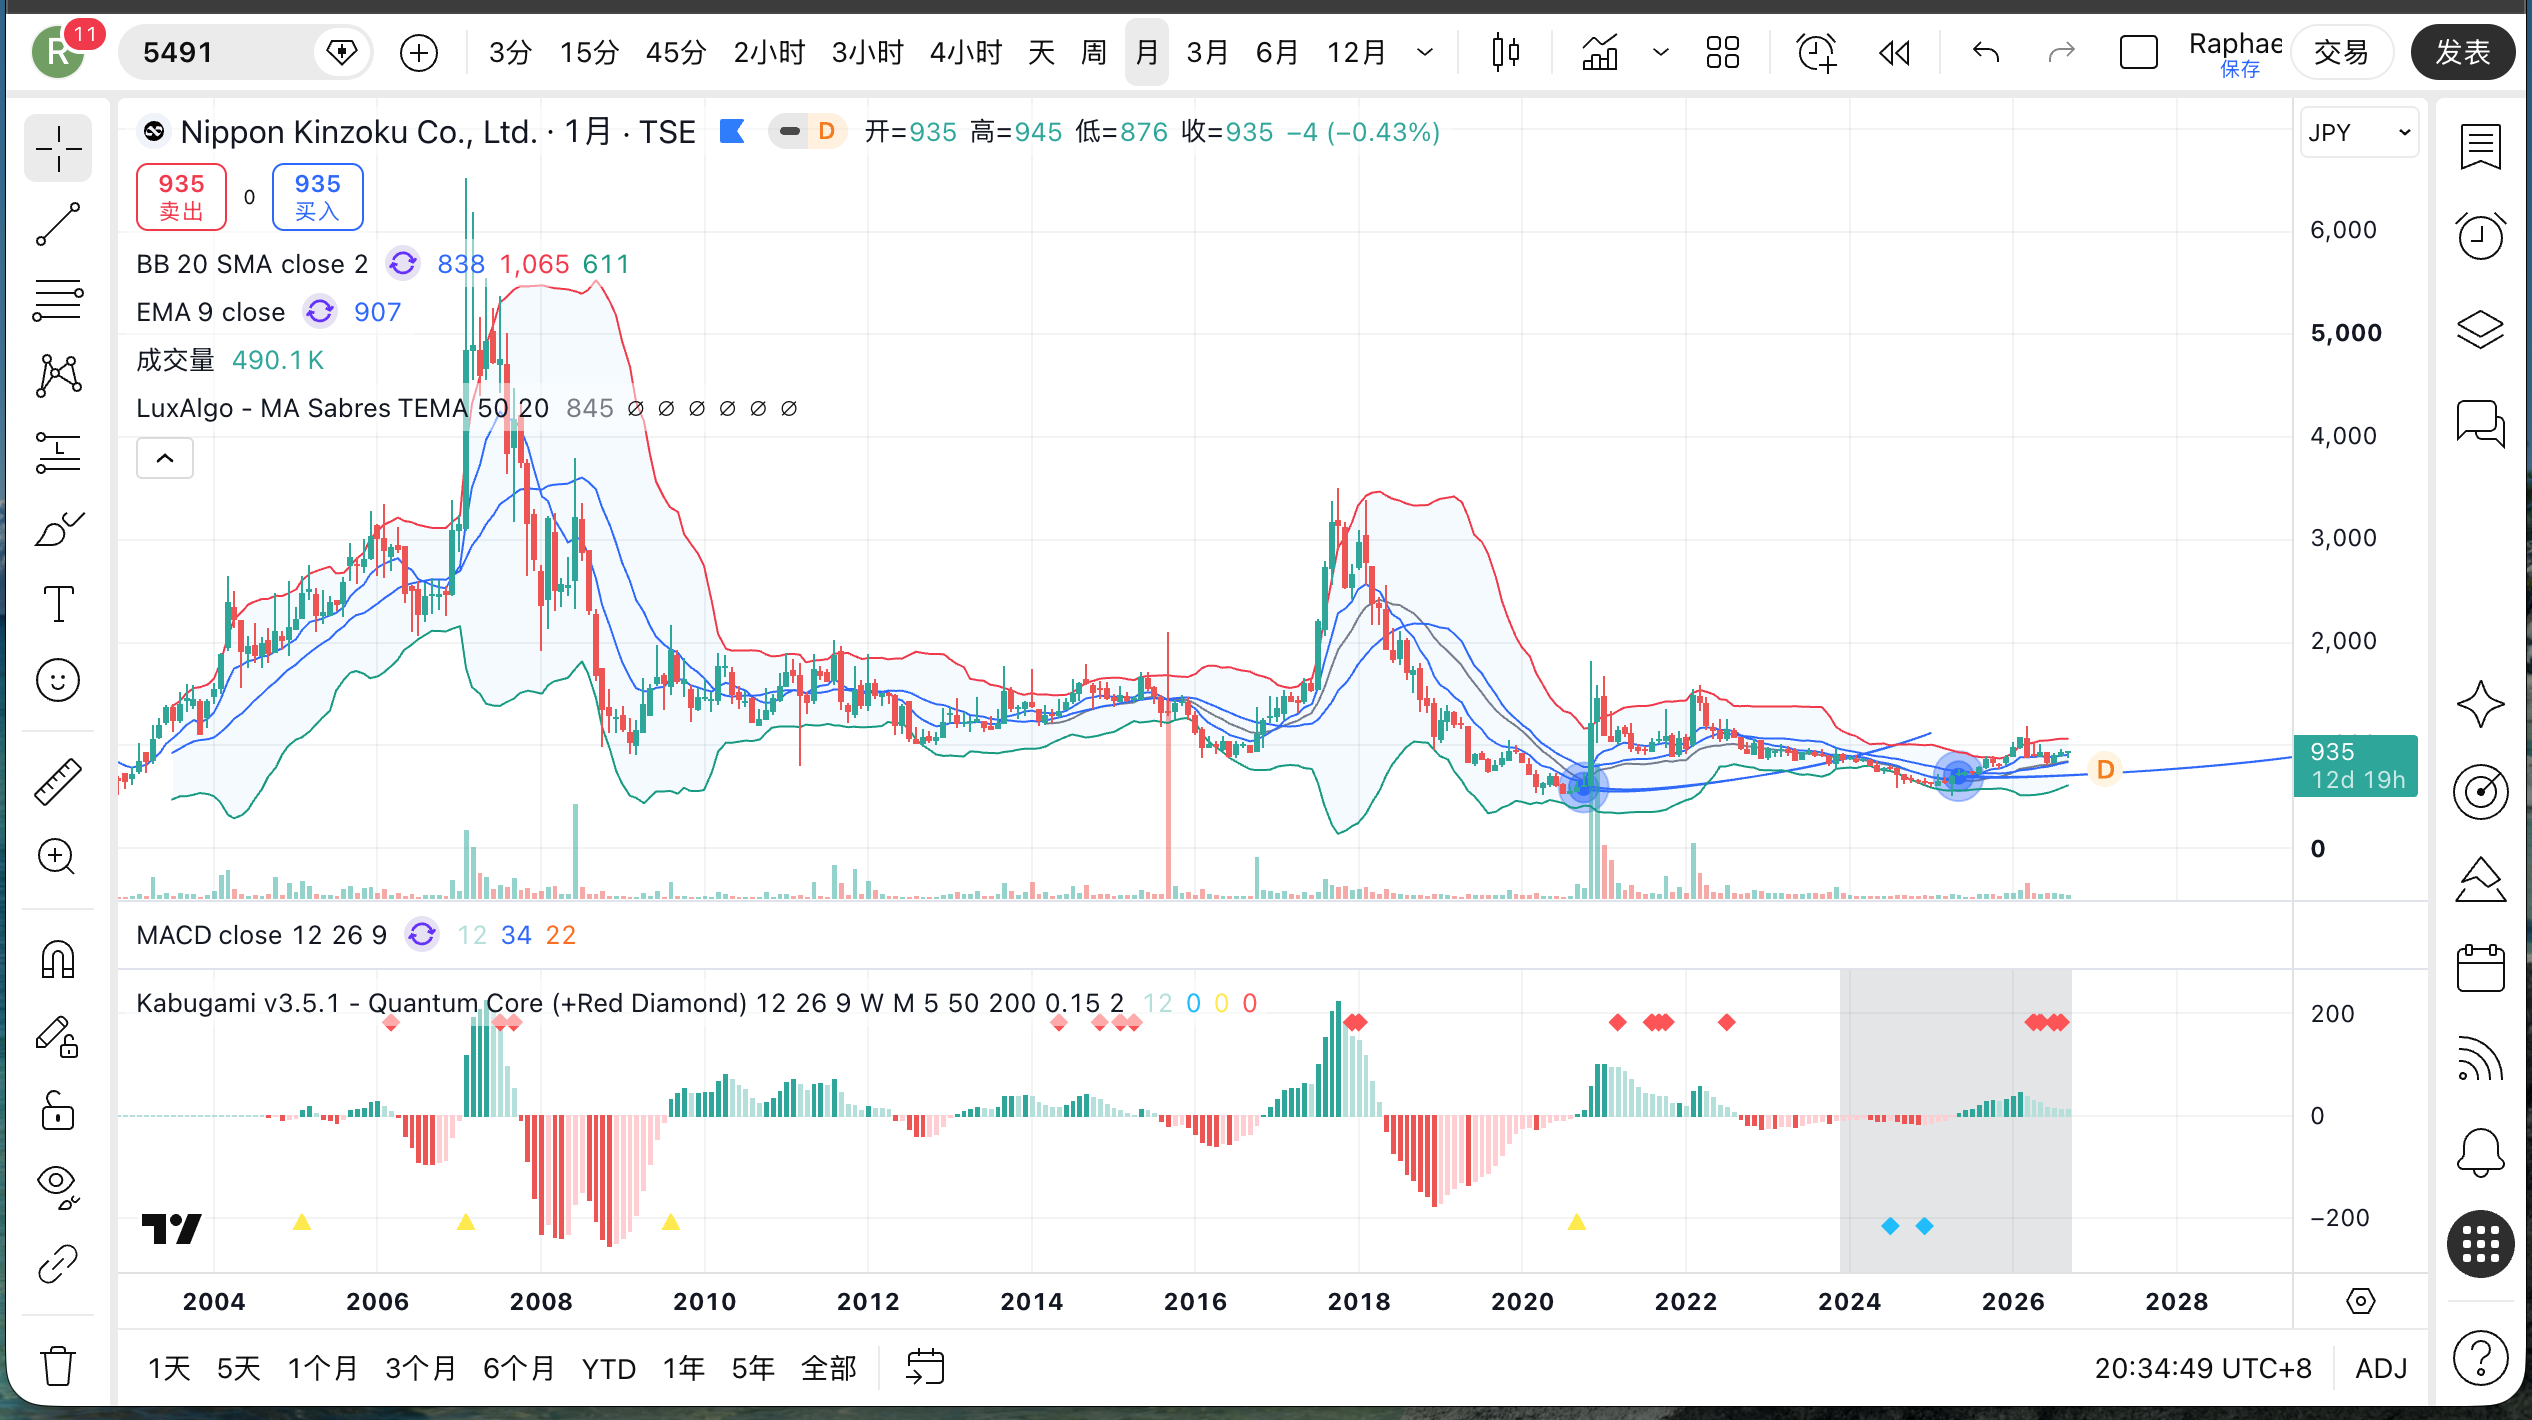Select the 月 monthly interval
This screenshot has height=1420, width=2532.
[1146, 52]
